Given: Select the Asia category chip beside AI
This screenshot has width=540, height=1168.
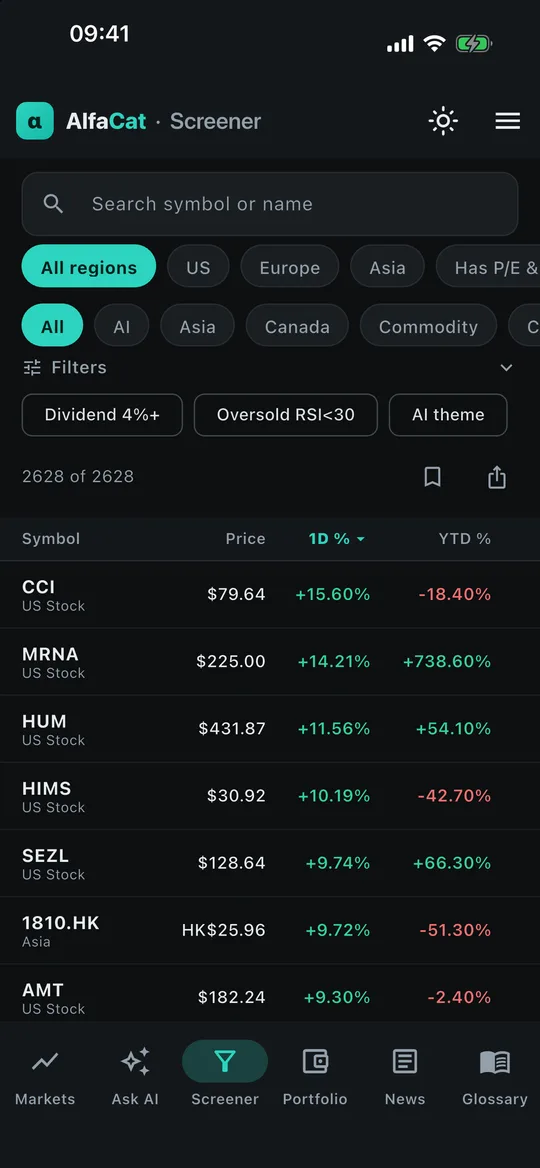Looking at the screenshot, I should tap(197, 325).
